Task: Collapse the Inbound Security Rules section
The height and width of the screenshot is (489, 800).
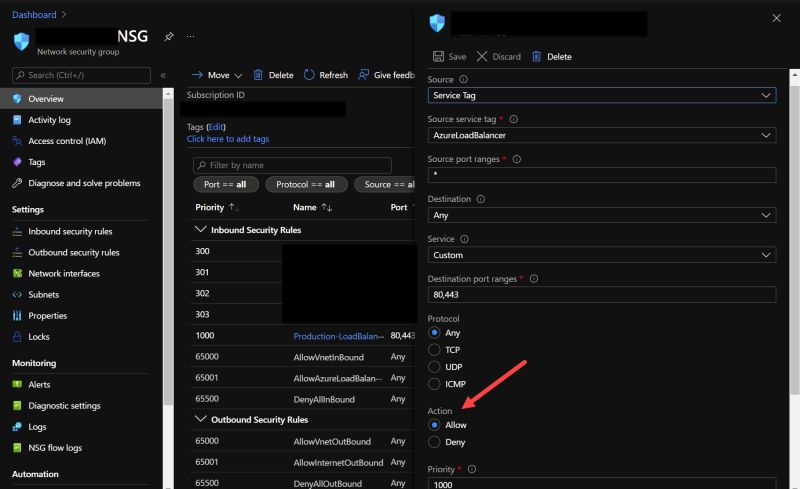Action: [201, 230]
